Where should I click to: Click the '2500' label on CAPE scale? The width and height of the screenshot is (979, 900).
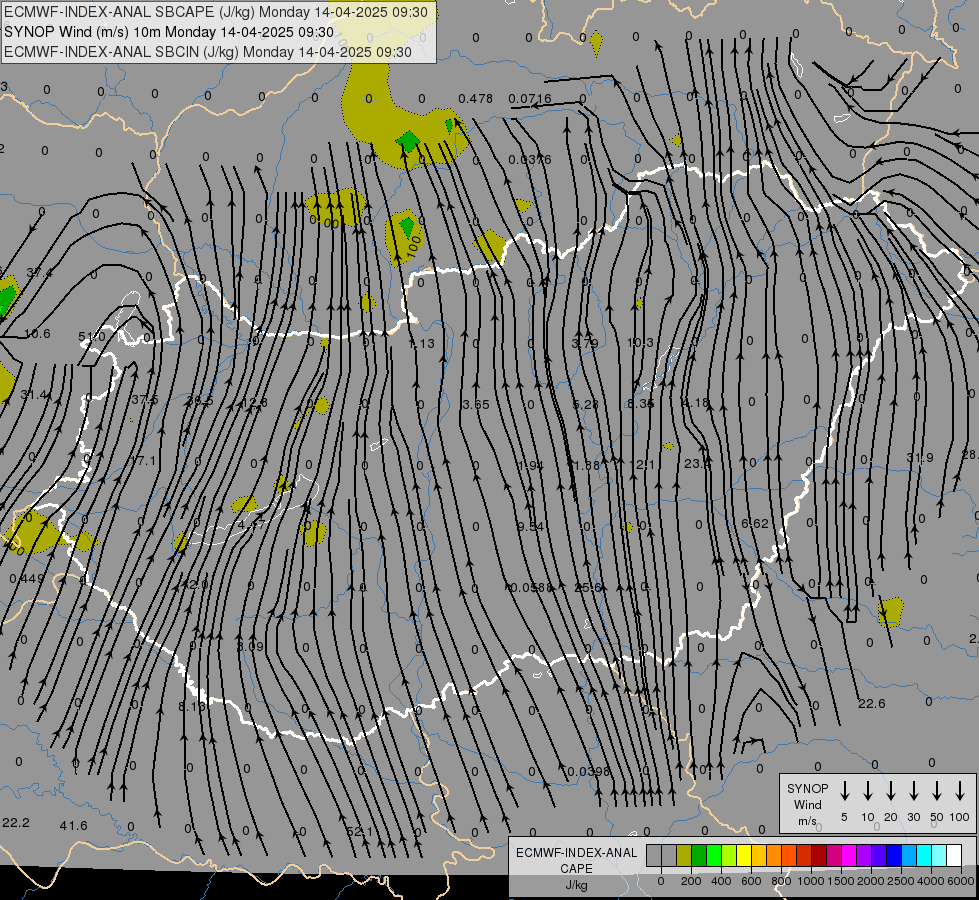click(900, 881)
